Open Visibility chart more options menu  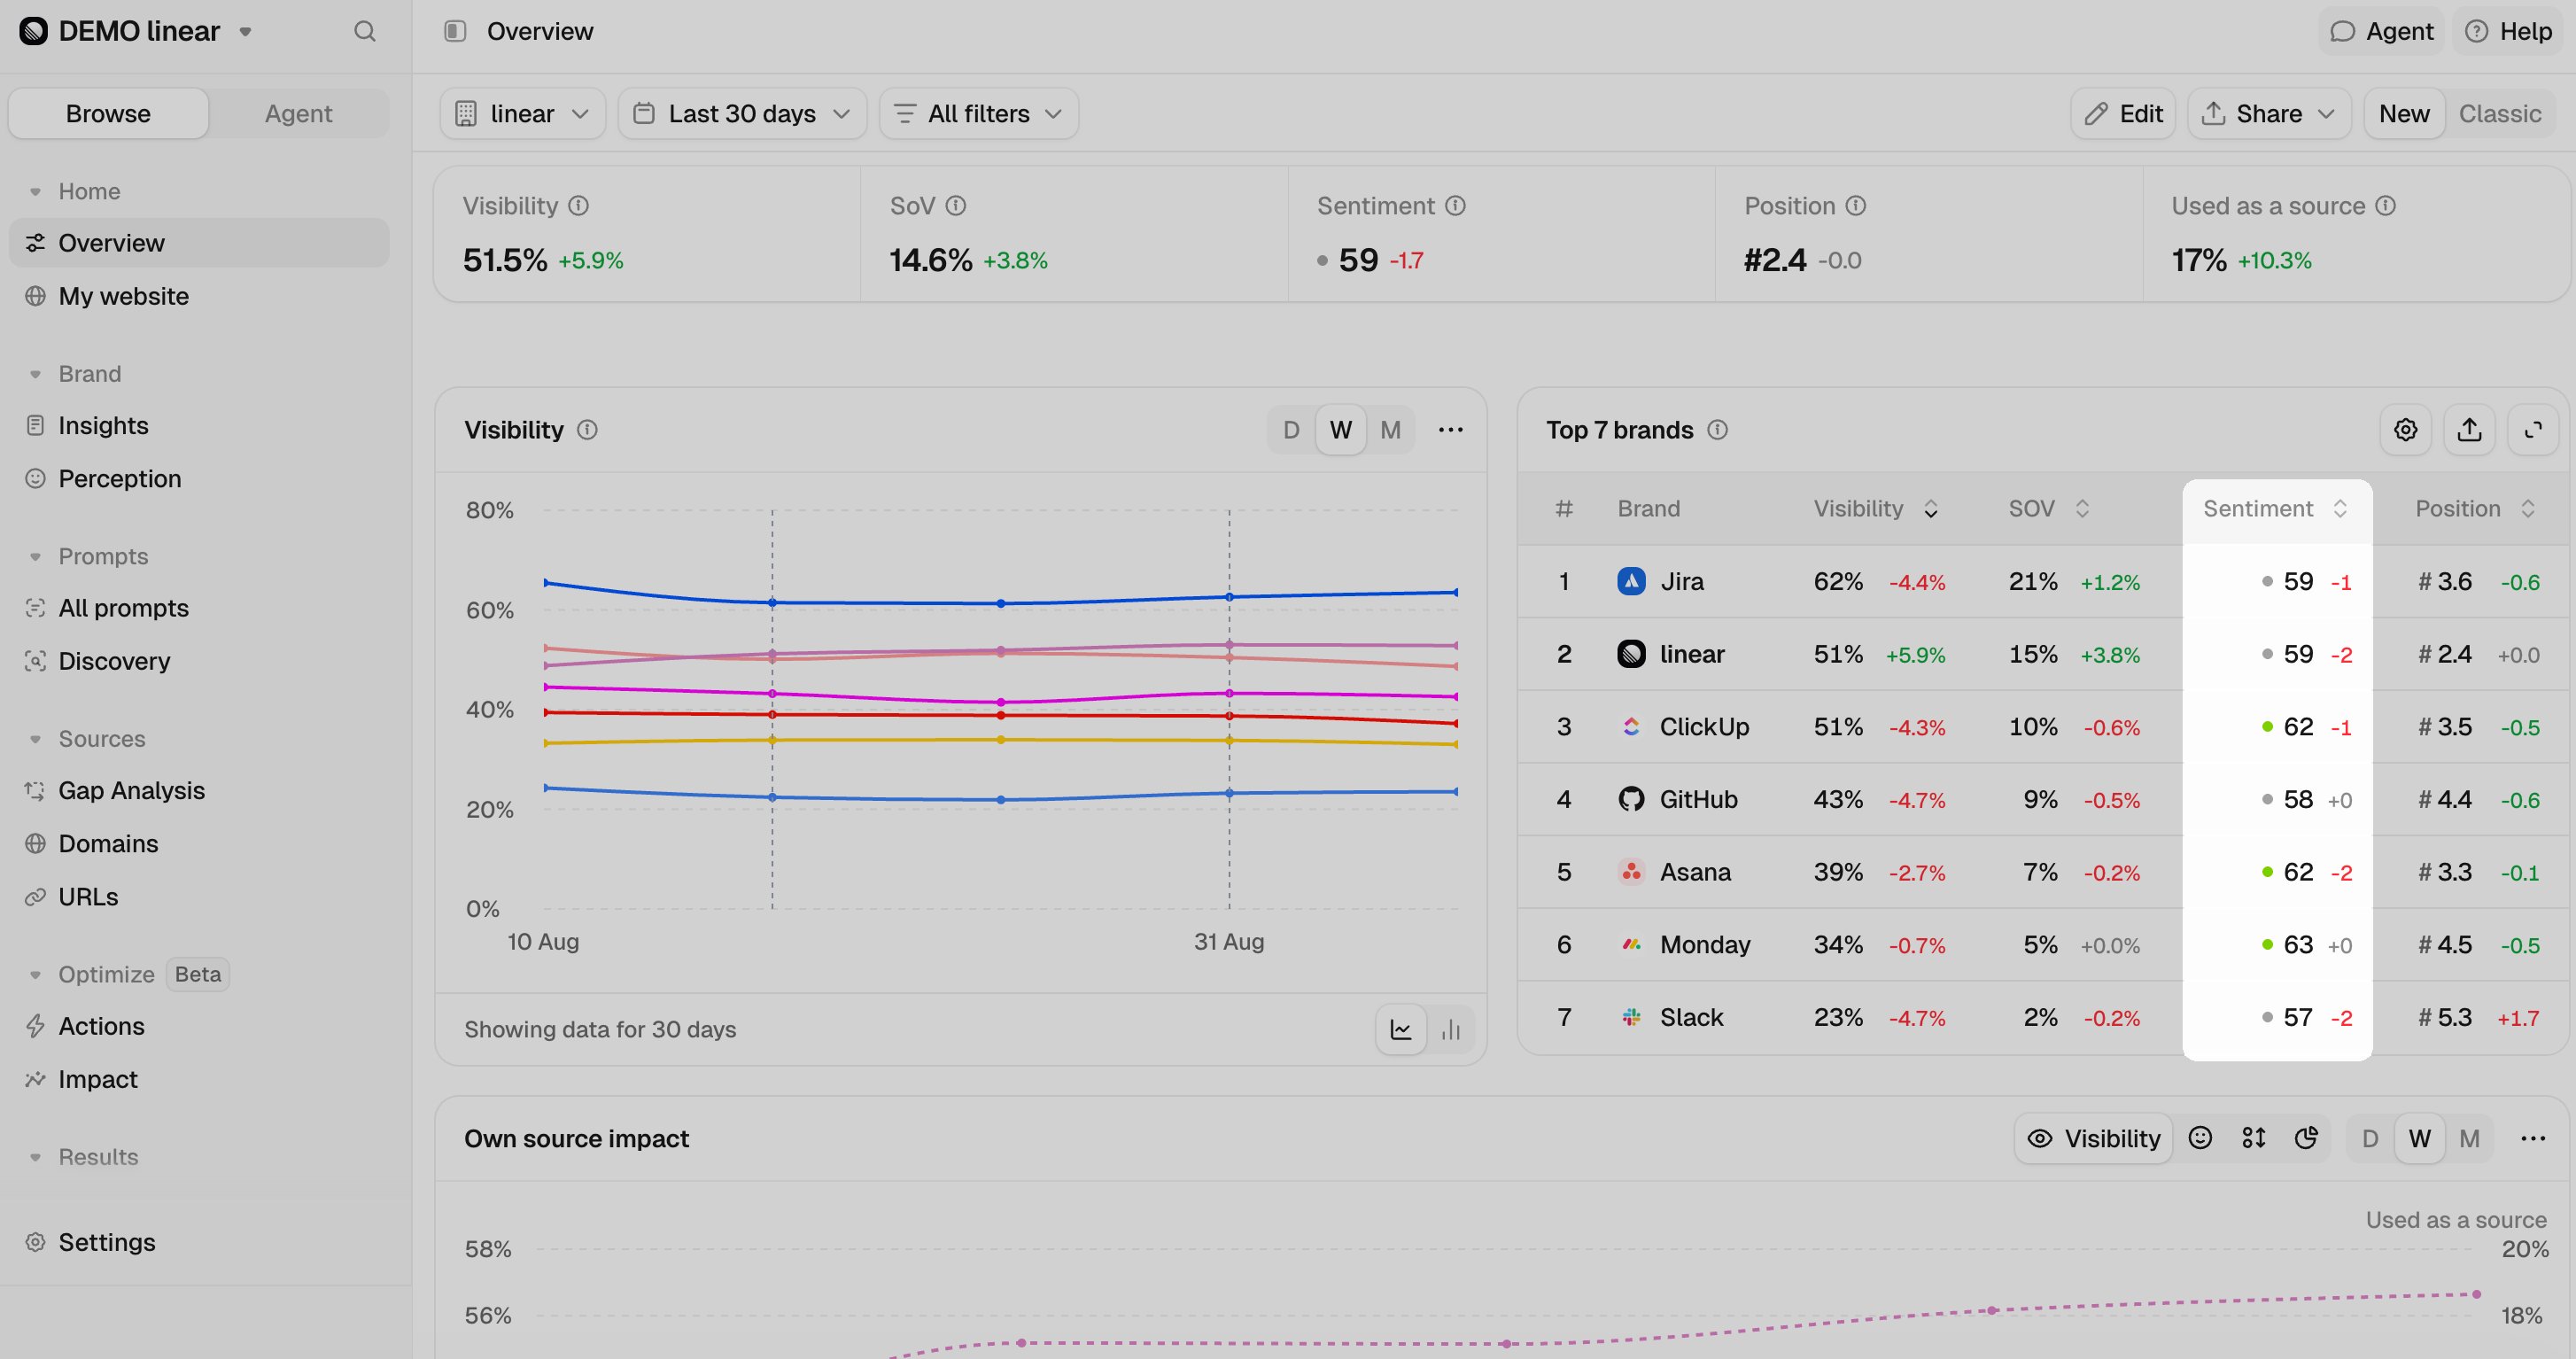(1450, 429)
